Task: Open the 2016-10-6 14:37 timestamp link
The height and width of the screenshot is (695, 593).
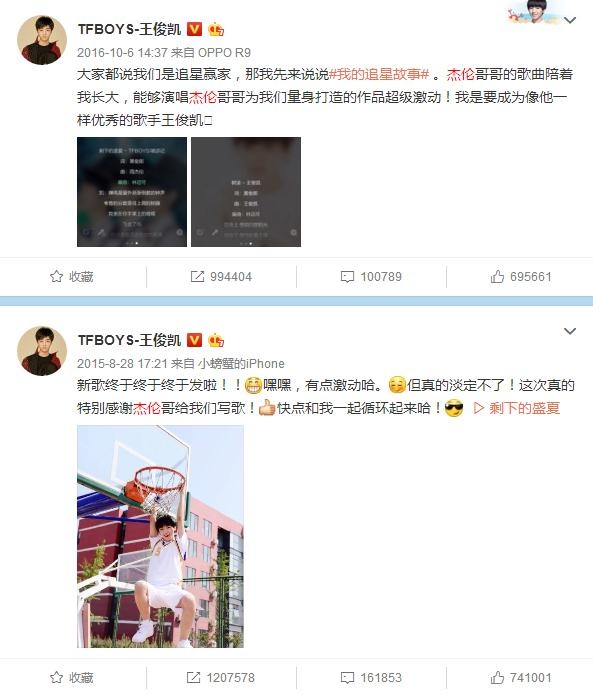Action: 122,53
